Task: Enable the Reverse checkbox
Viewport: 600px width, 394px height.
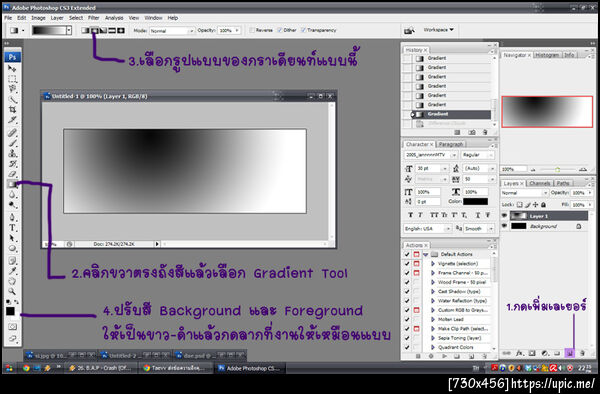Action: coord(252,30)
